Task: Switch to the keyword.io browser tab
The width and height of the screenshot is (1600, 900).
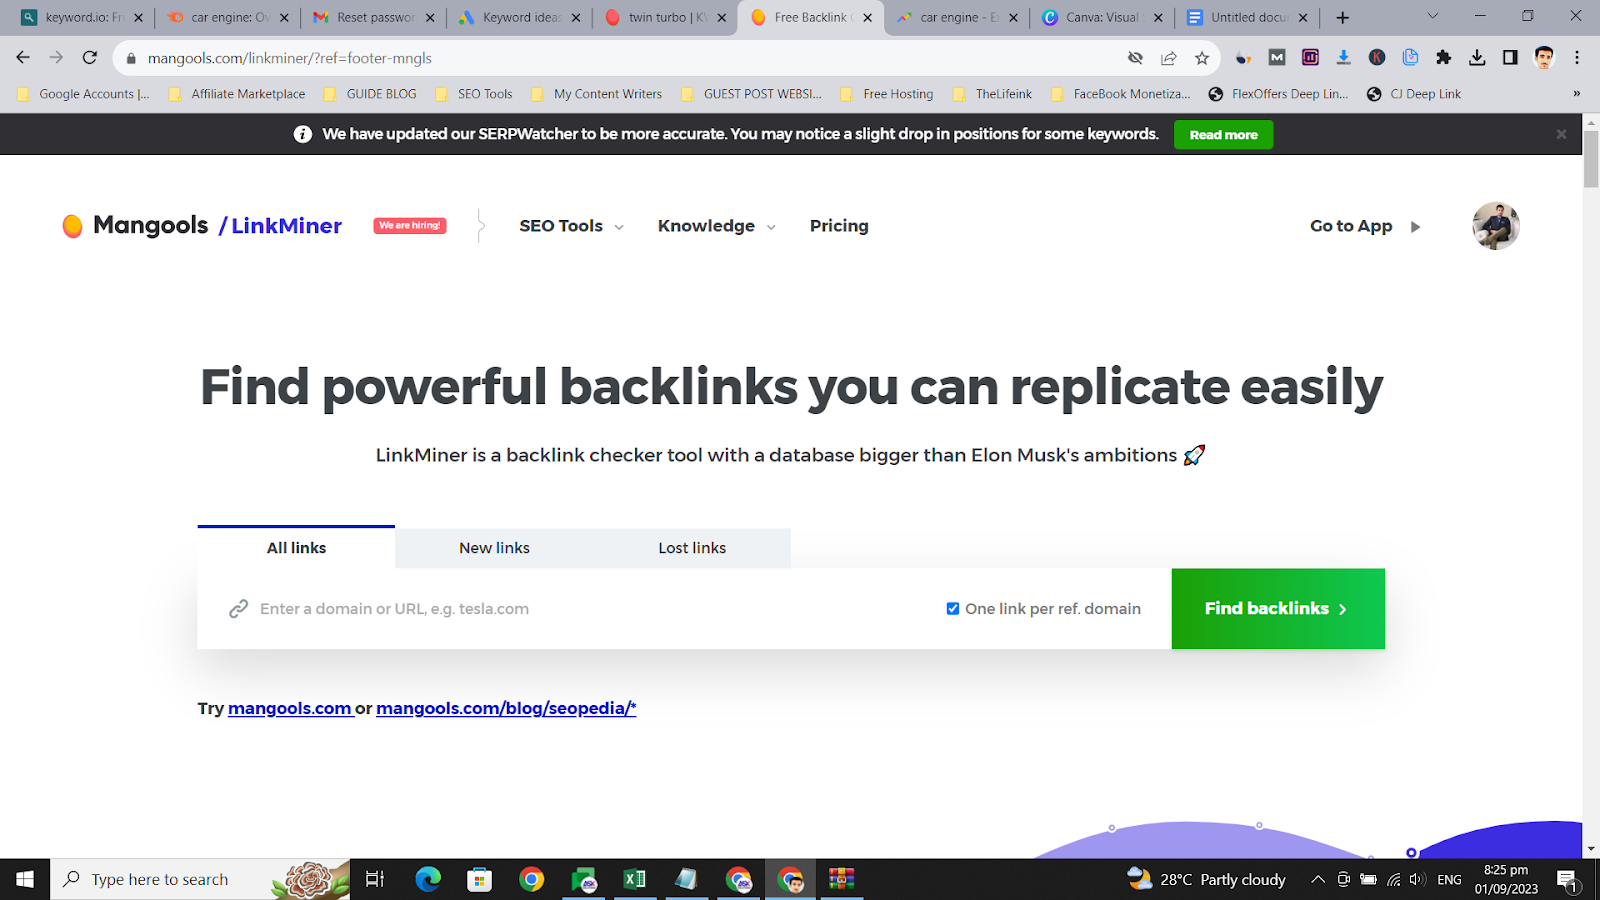Action: pyautogui.click(x=82, y=17)
